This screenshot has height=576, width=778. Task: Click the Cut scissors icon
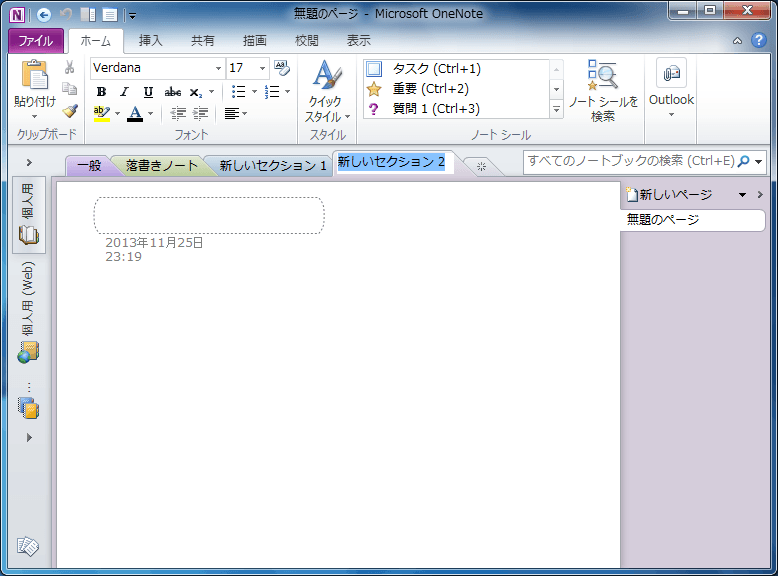69,68
